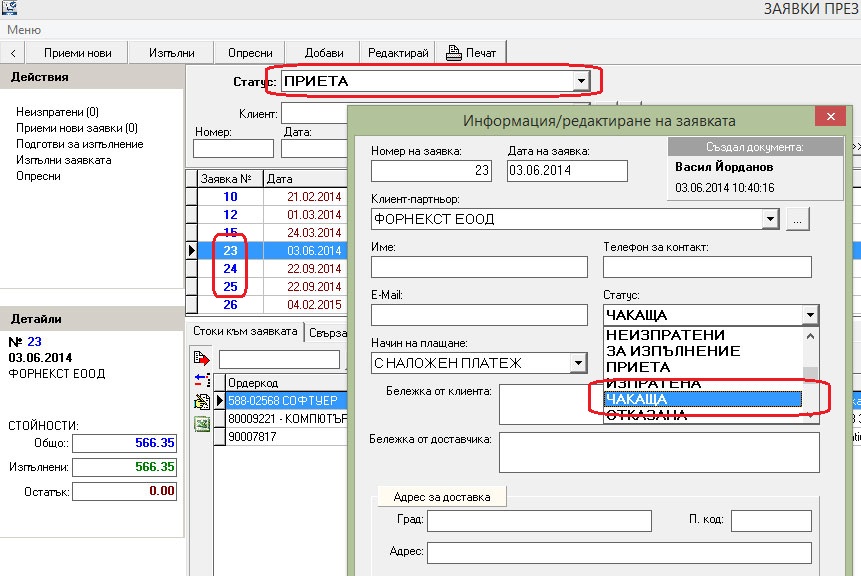Switch to Стоки към заявката tab
Viewport: 861px width, 576px height.
(245, 331)
